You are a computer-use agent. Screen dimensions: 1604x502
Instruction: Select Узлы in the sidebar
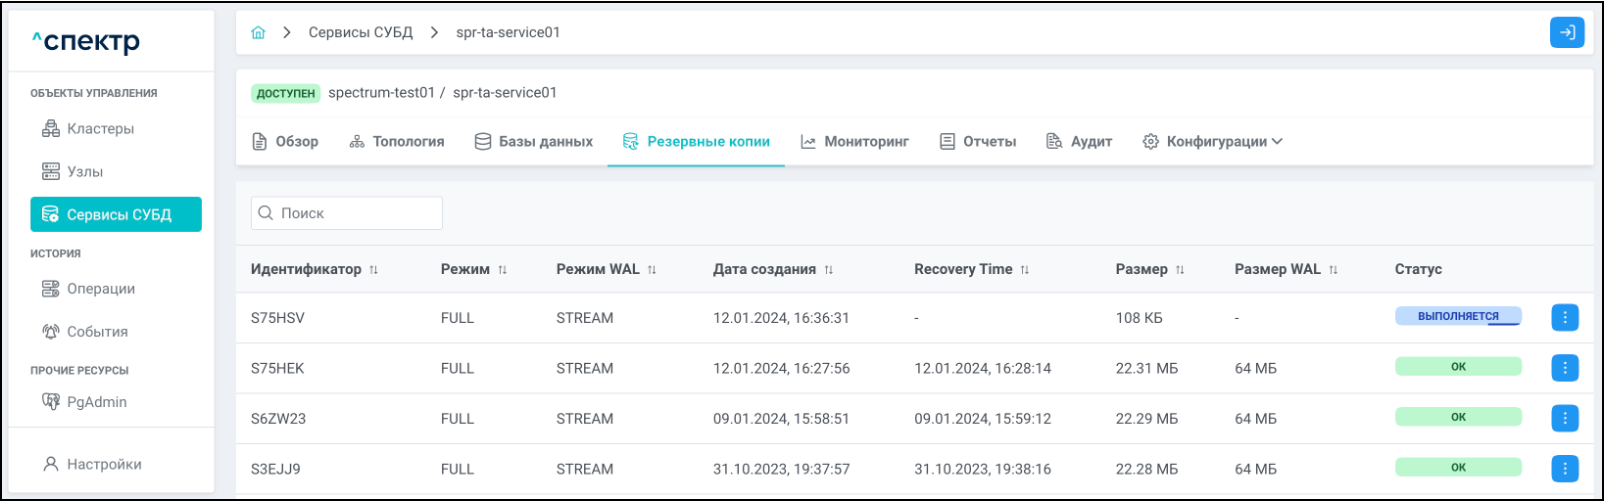[85, 172]
